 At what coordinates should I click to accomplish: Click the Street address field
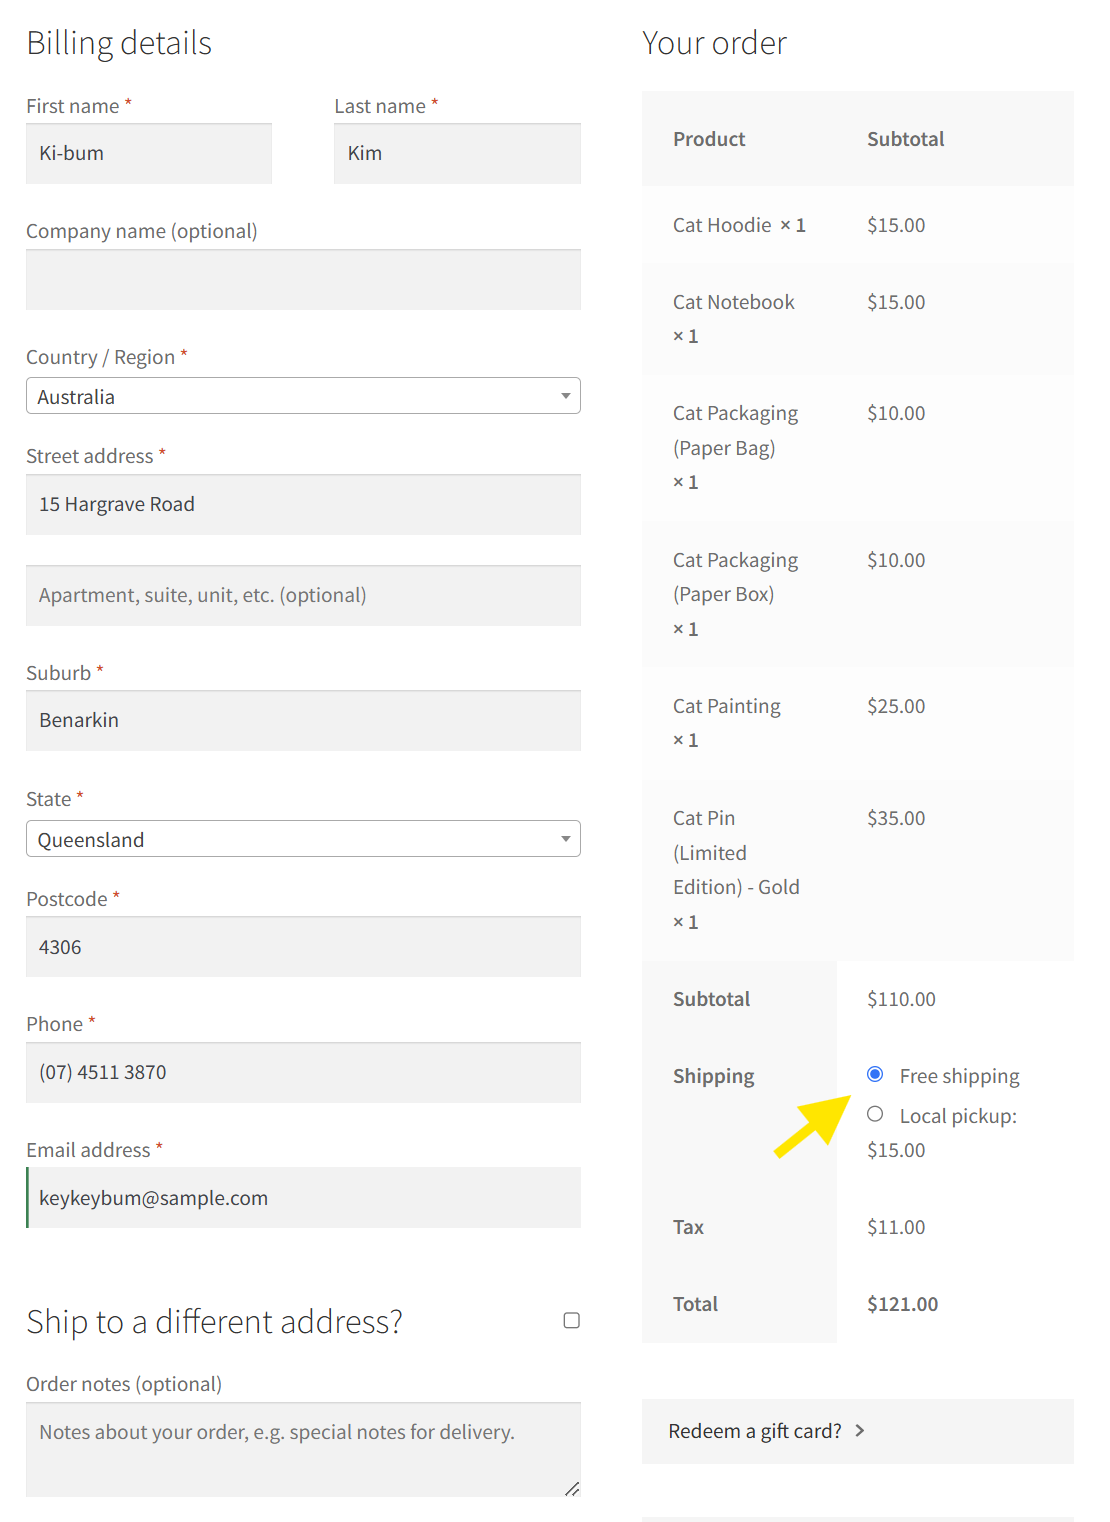[303, 505]
